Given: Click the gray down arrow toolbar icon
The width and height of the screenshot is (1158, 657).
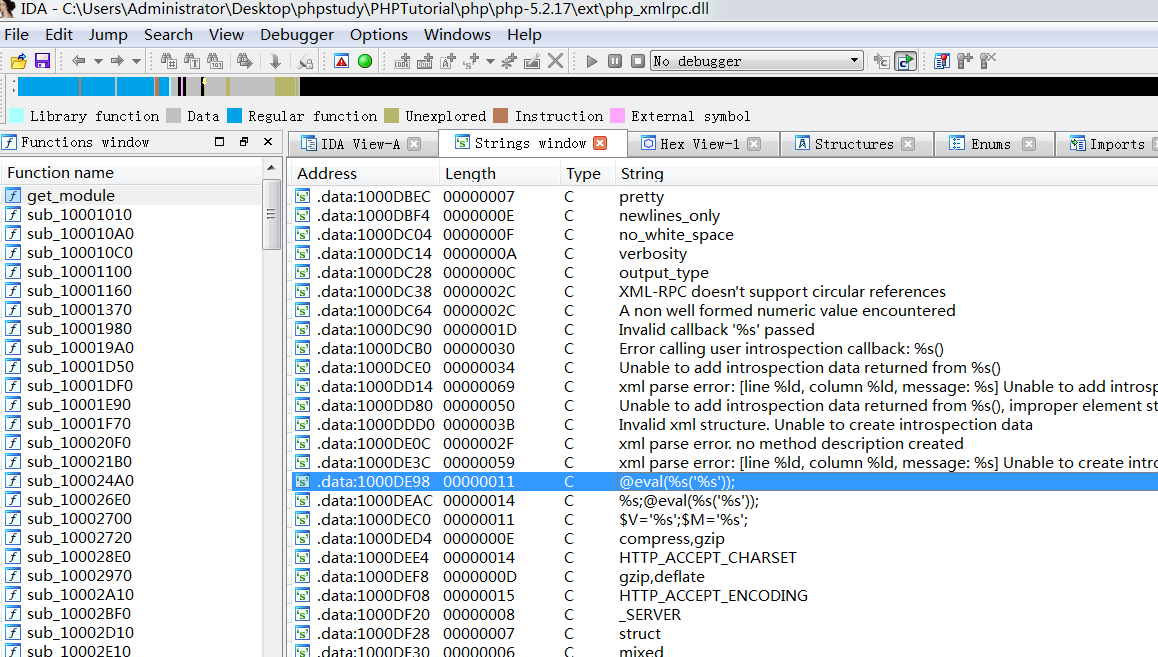Looking at the screenshot, I should [x=275, y=61].
